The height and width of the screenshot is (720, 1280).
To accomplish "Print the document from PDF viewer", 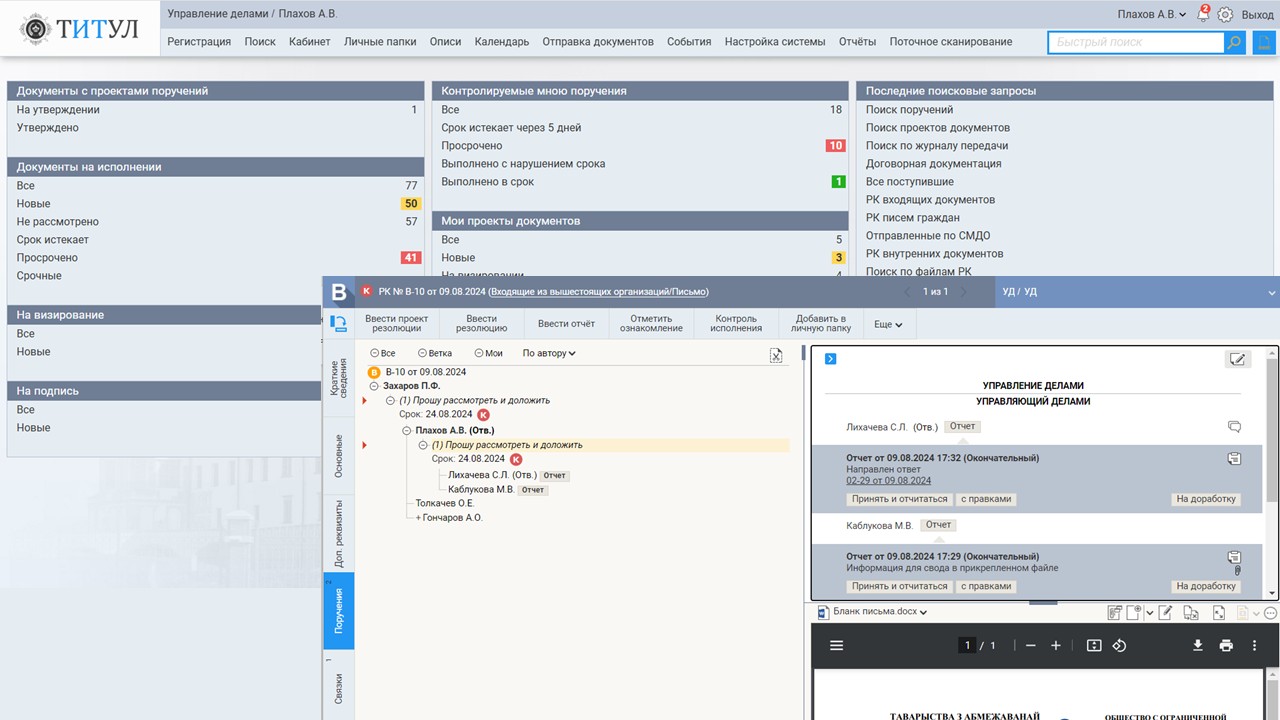I will pyautogui.click(x=1226, y=645).
